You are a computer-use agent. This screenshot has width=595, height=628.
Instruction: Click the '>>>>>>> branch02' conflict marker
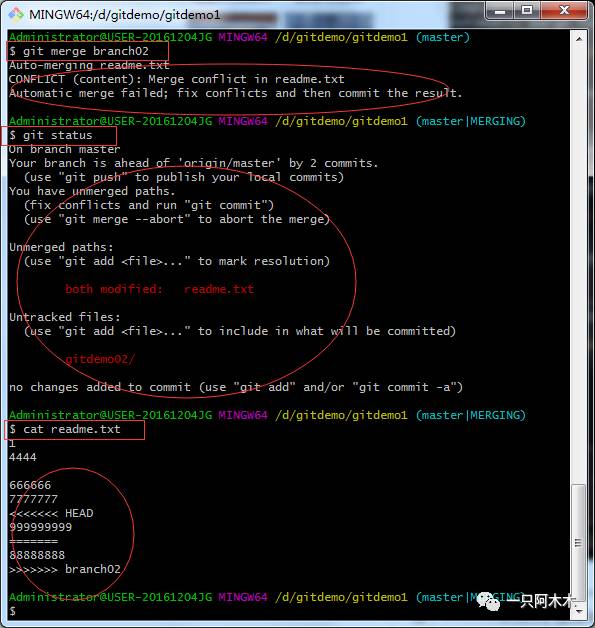click(x=65, y=570)
